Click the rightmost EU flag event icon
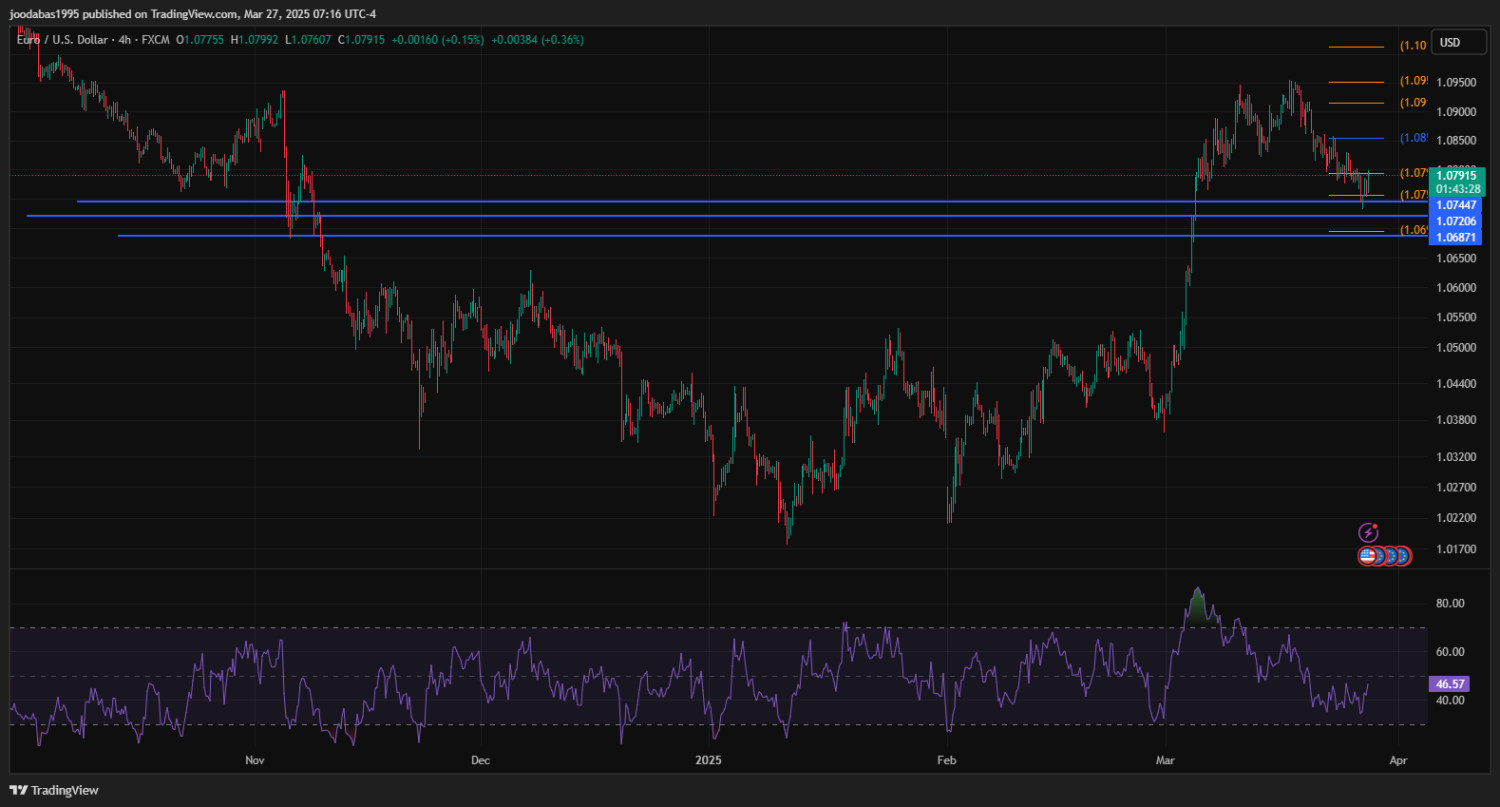 1402,556
